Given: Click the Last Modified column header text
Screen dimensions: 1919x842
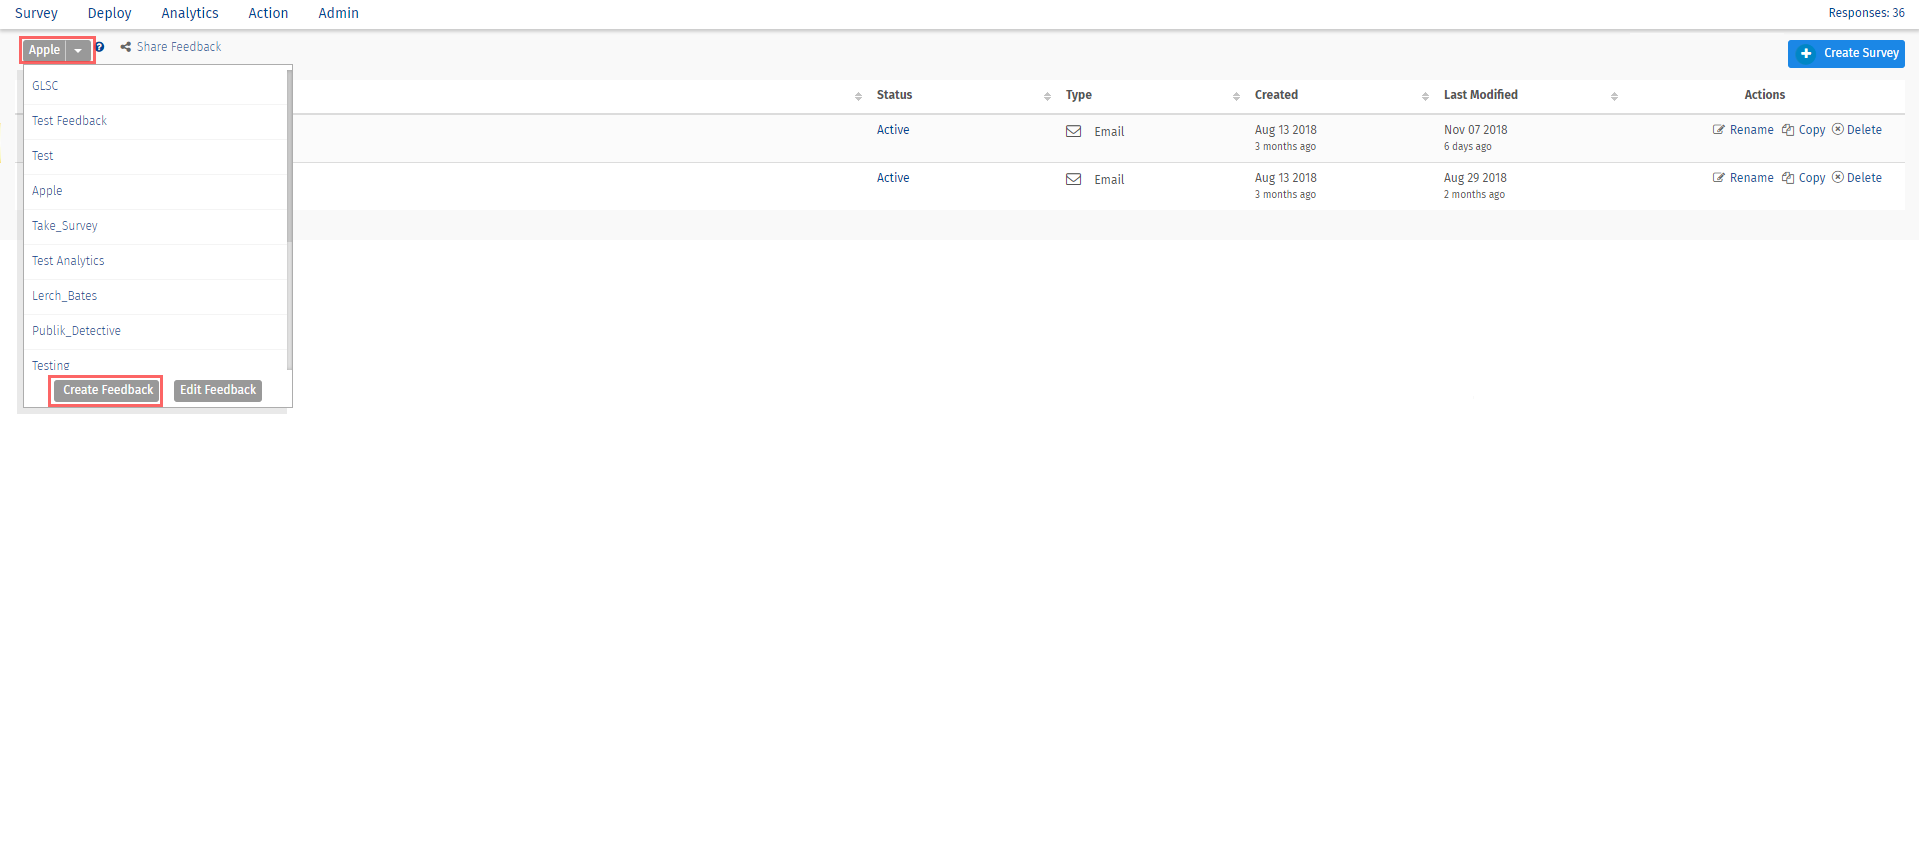Looking at the screenshot, I should pos(1480,95).
